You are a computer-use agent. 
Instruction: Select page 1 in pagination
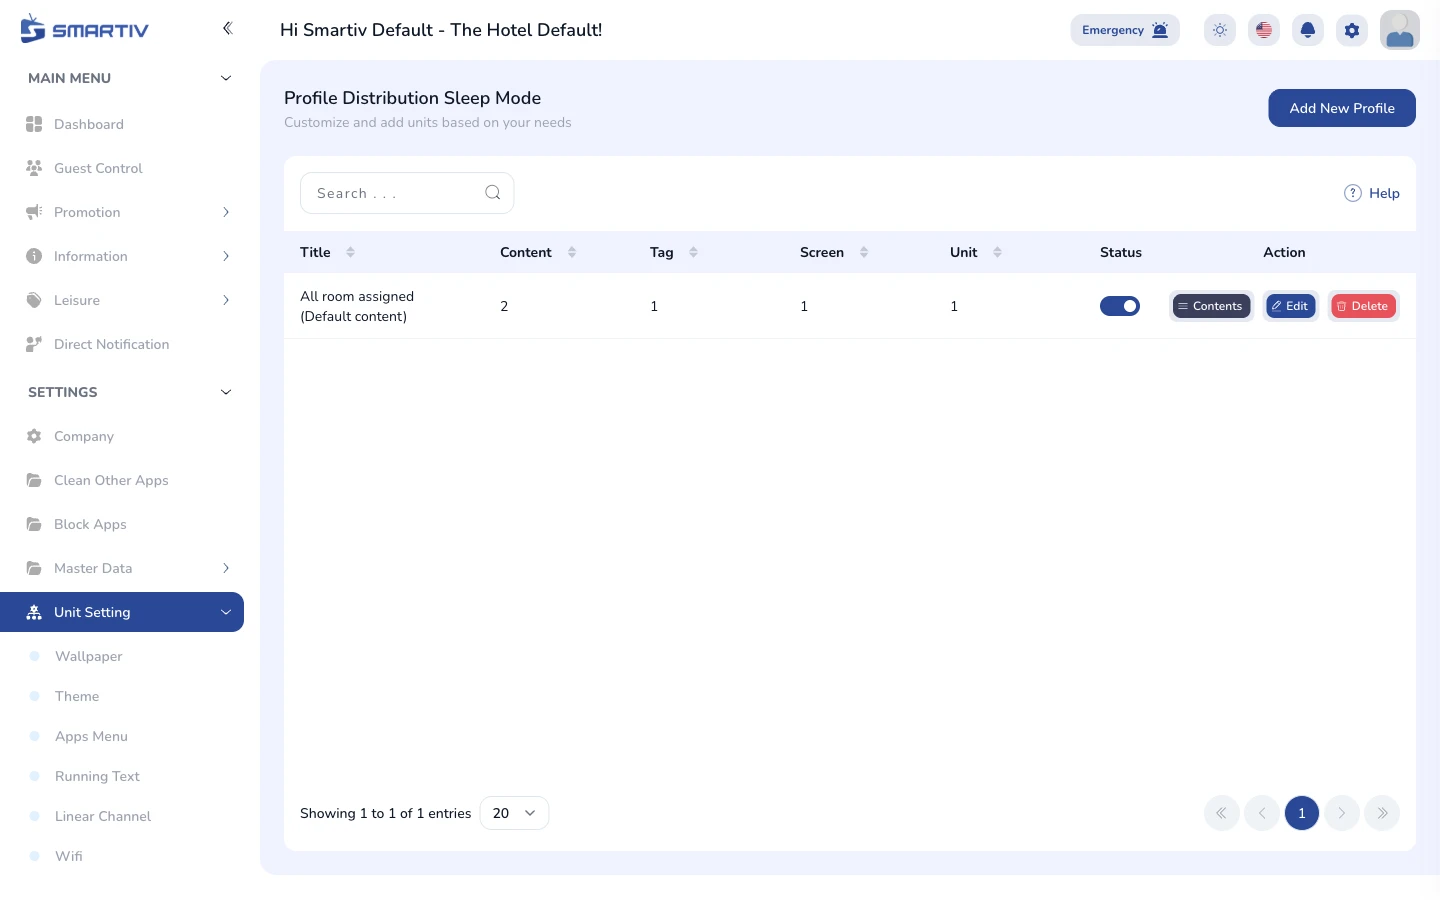coord(1302,813)
